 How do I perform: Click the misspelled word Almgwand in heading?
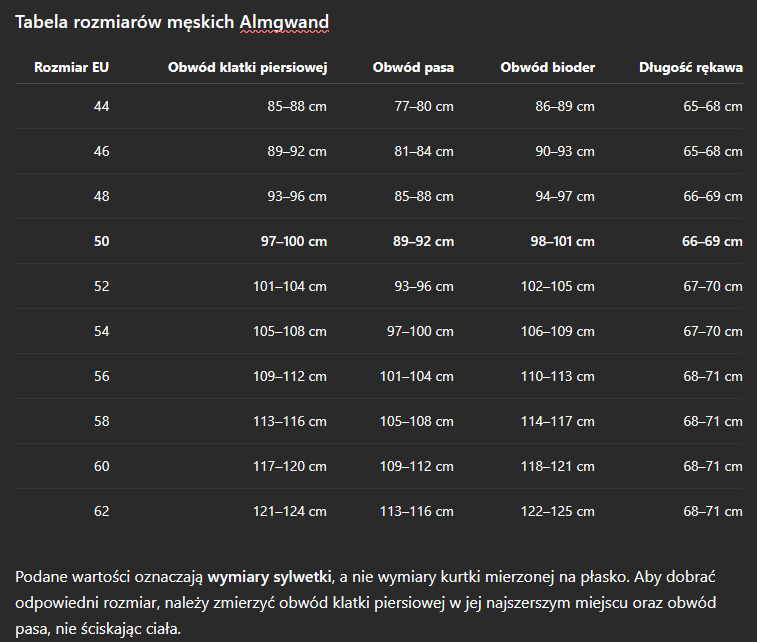[x=284, y=22]
